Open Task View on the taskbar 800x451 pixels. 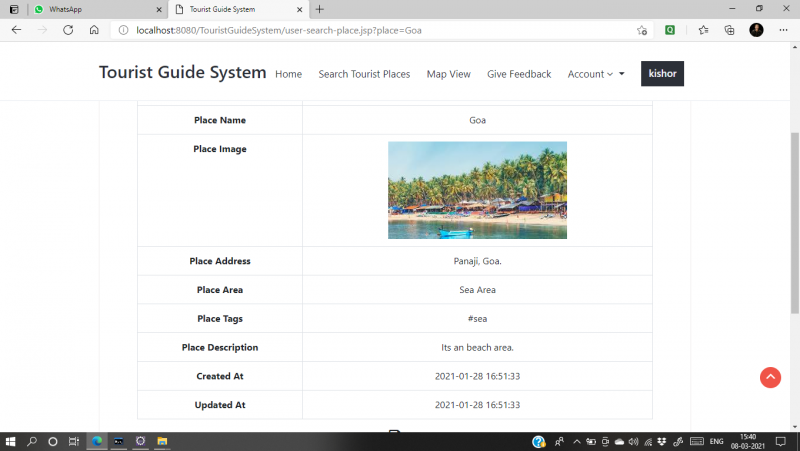pos(74,441)
